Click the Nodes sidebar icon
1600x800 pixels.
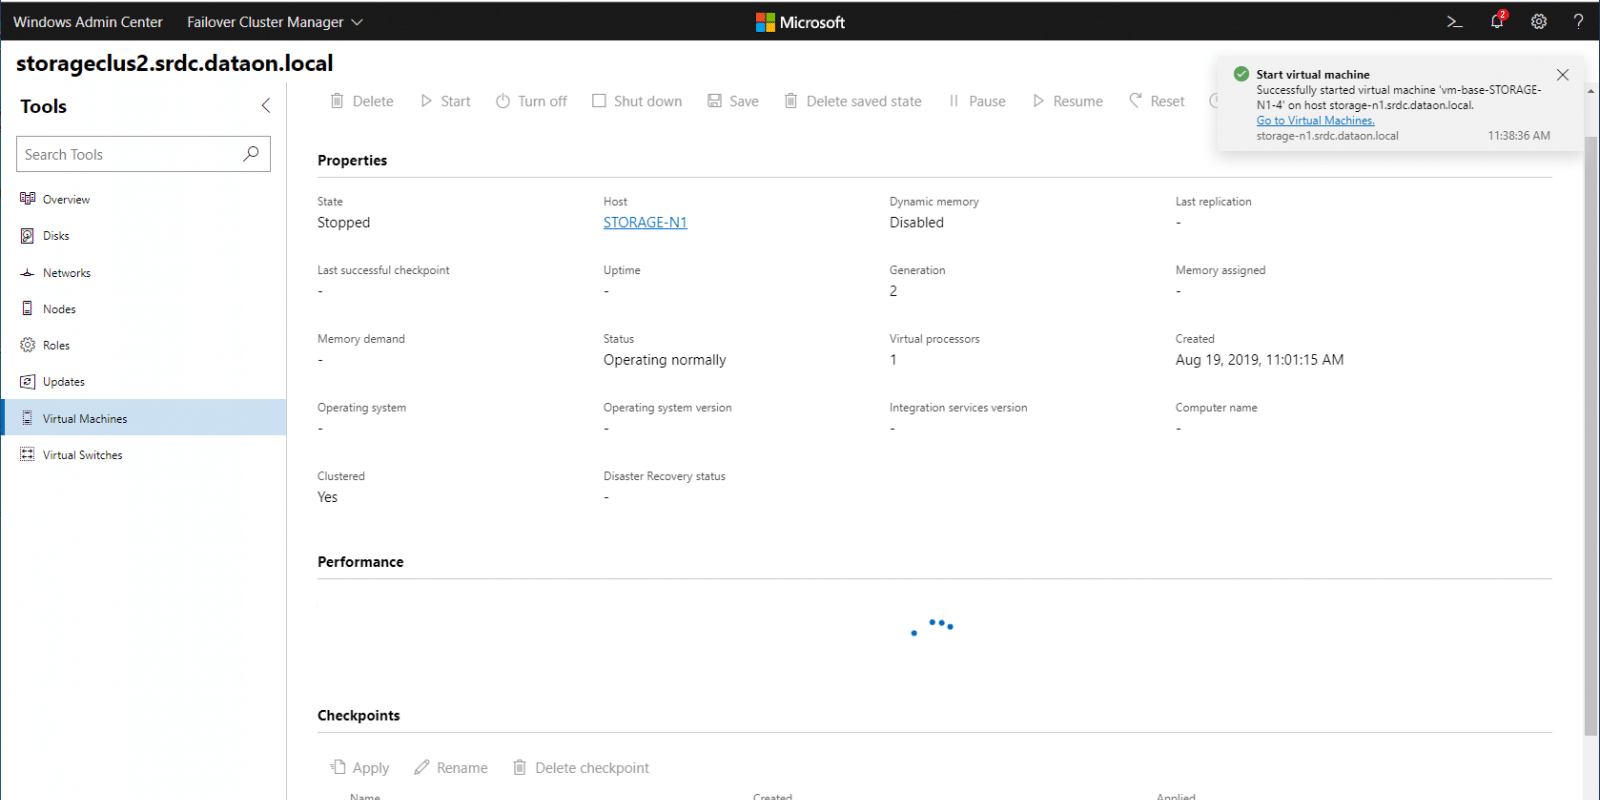(27, 308)
